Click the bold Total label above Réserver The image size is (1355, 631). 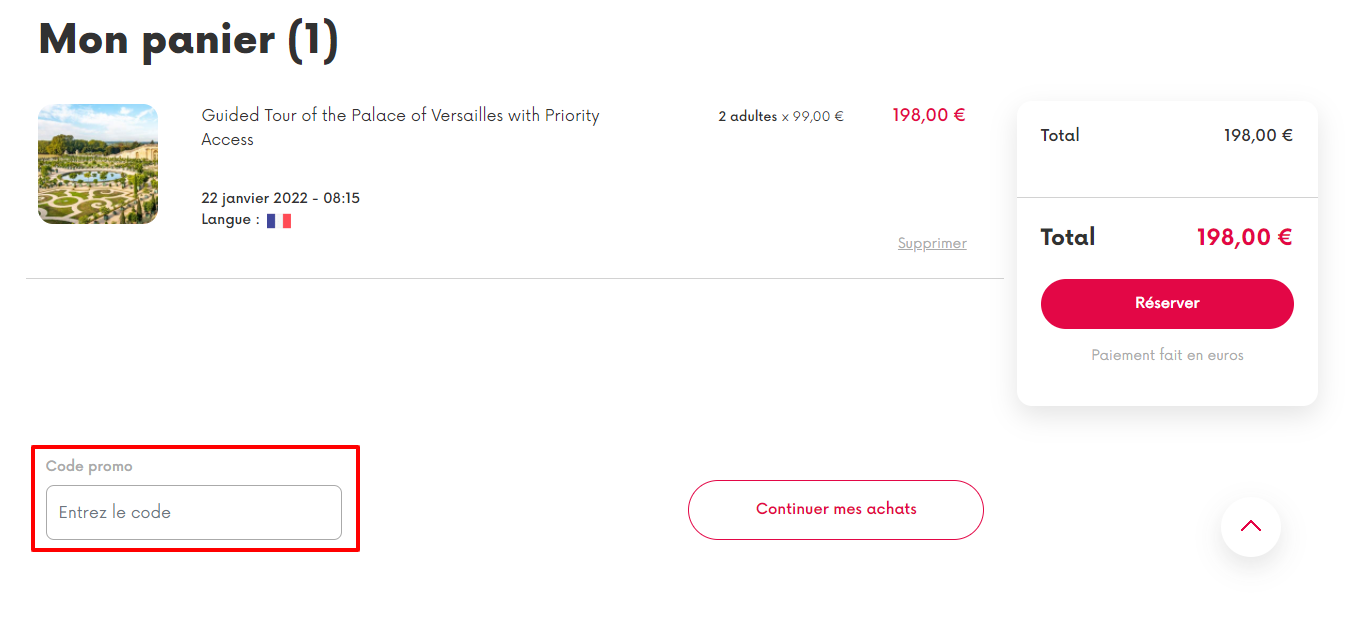tap(1068, 237)
